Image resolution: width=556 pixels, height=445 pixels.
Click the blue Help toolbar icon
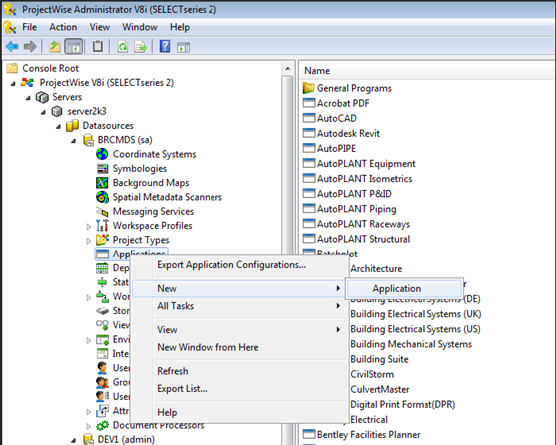[165, 46]
